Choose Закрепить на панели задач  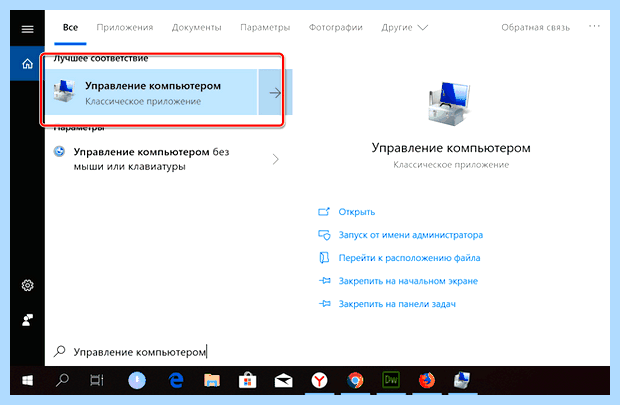397,304
